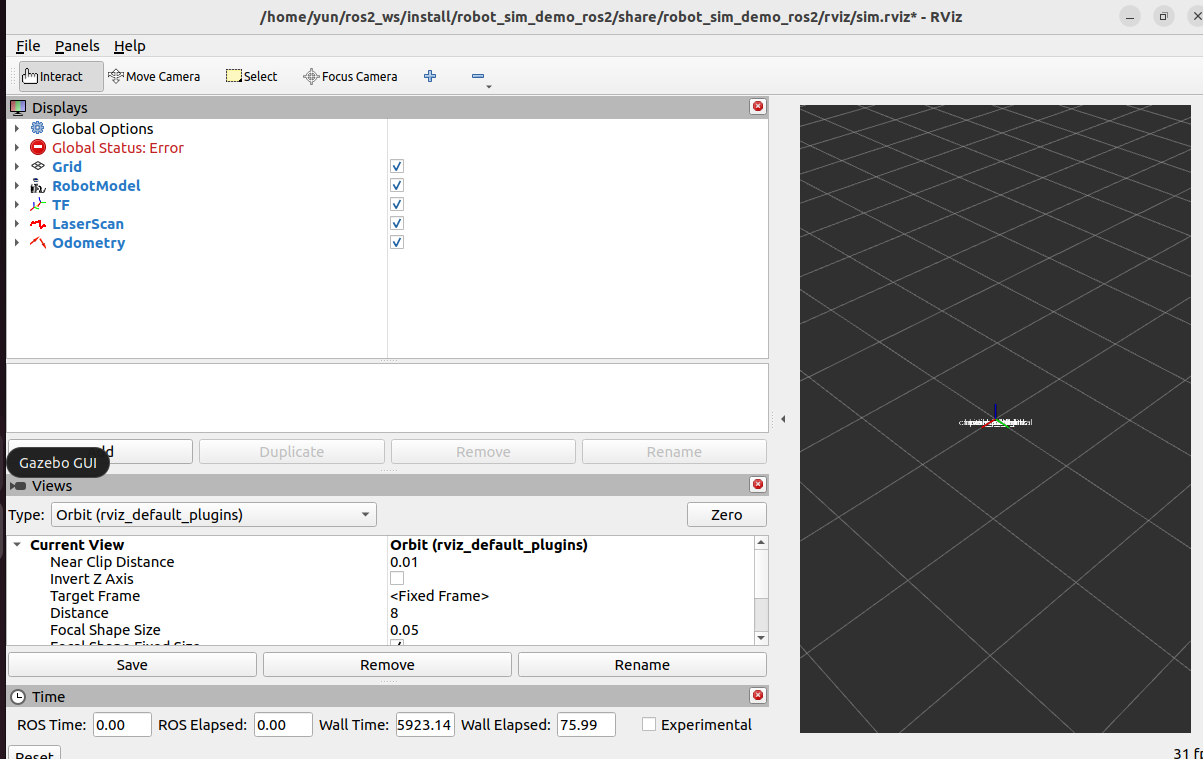The height and width of the screenshot is (759, 1203).
Task: Open the File menu
Action: coord(28,46)
